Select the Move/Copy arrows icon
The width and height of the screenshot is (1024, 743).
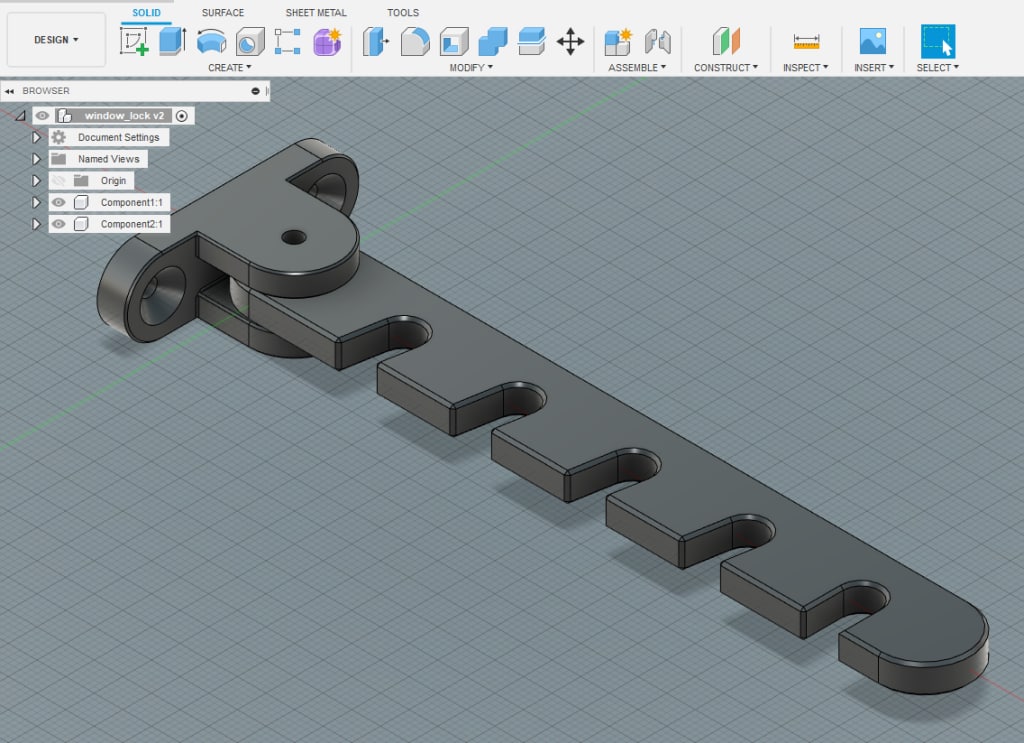pyautogui.click(x=570, y=41)
